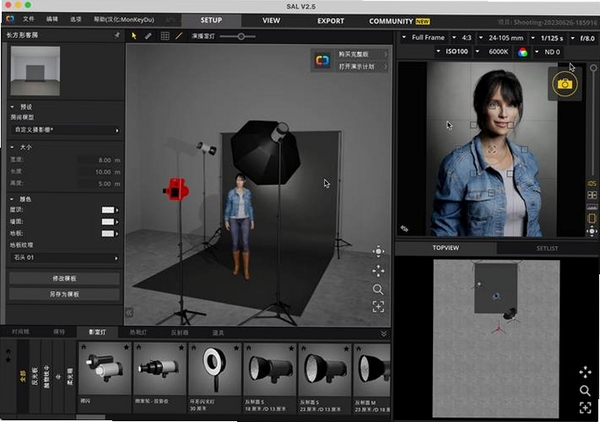The width and height of the screenshot is (600, 422).
Task: Open the color wheel white balance icon
Action: click(522, 52)
